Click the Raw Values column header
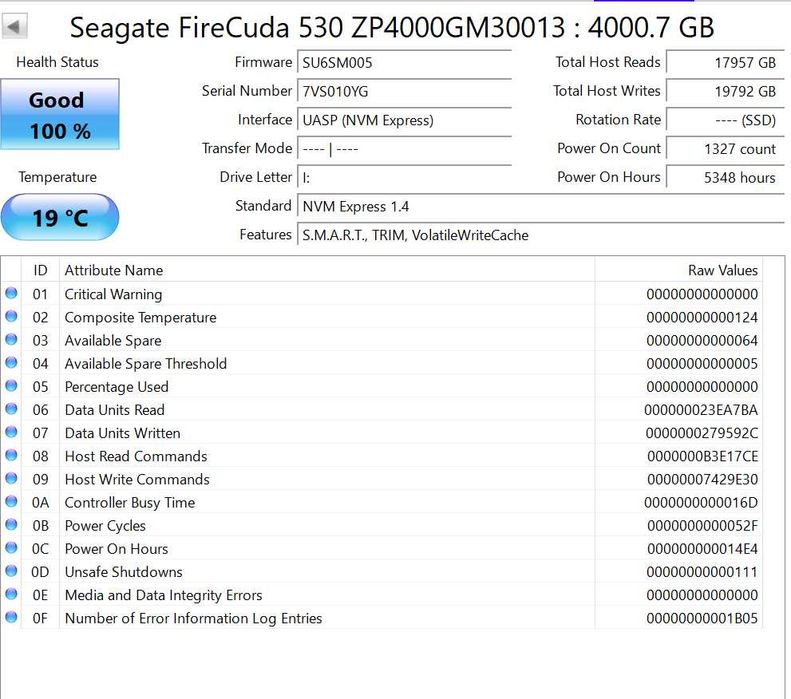The width and height of the screenshot is (791, 699). 679,270
